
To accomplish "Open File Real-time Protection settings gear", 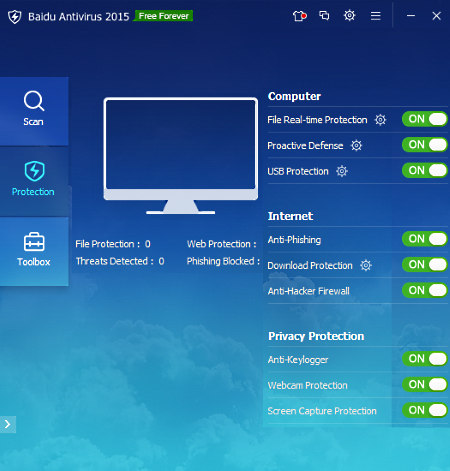I will tap(380, 120).
